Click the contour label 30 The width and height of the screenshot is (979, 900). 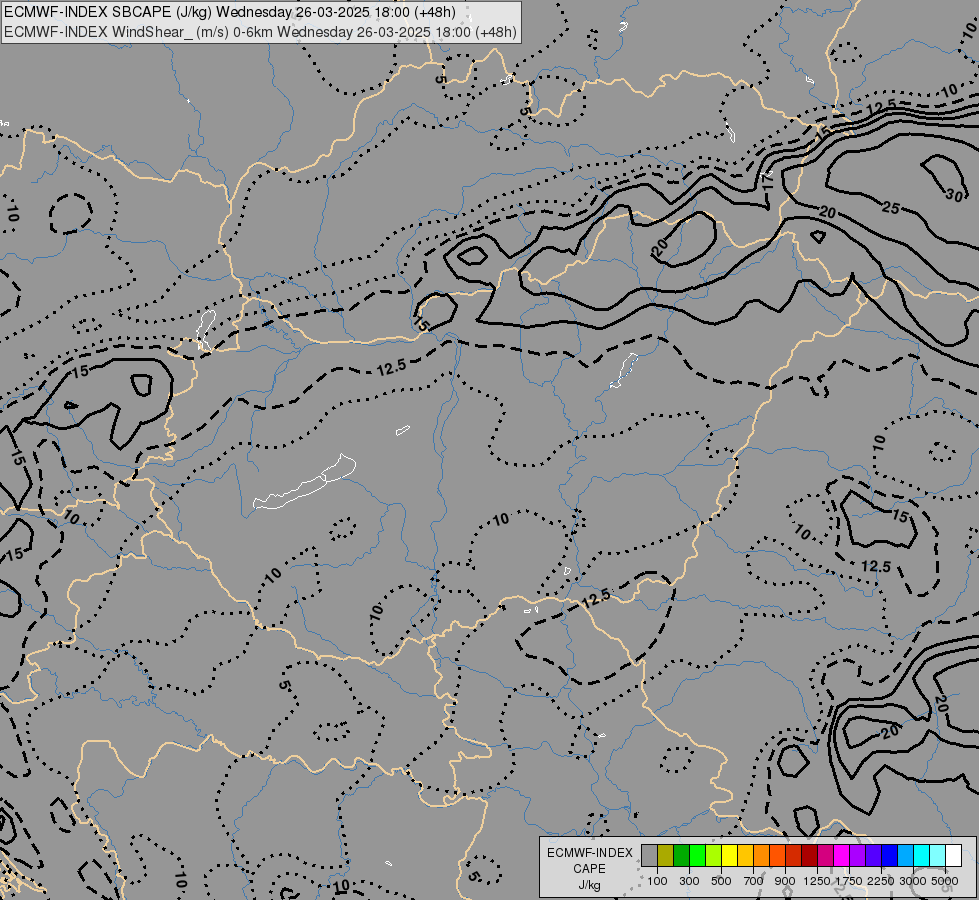point(954,195)
